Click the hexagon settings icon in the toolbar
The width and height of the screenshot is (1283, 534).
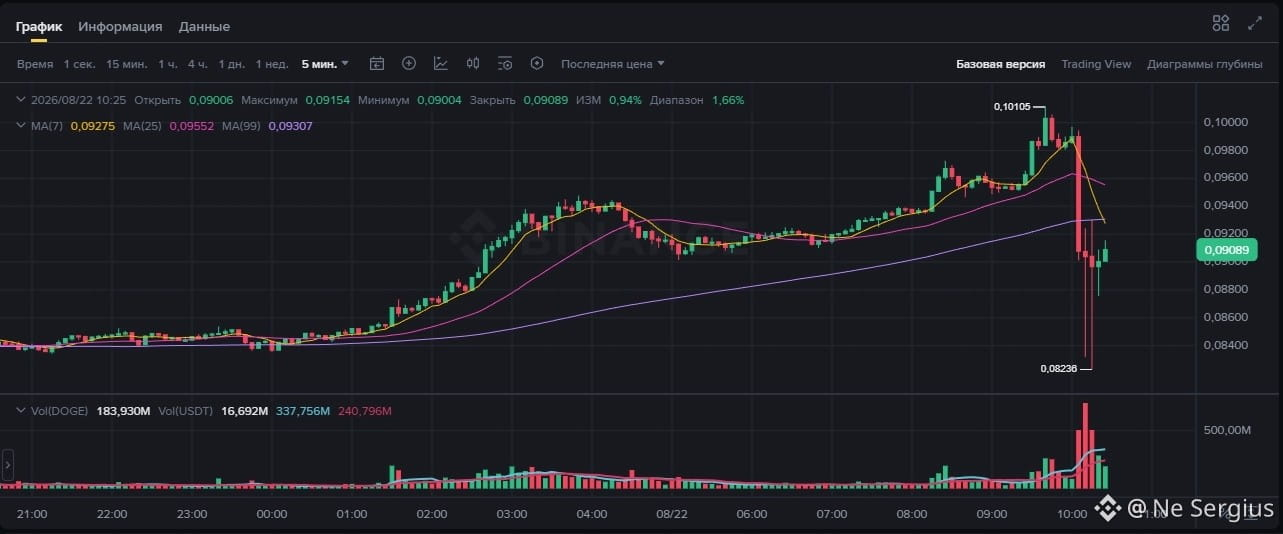(x=537, y=63)
